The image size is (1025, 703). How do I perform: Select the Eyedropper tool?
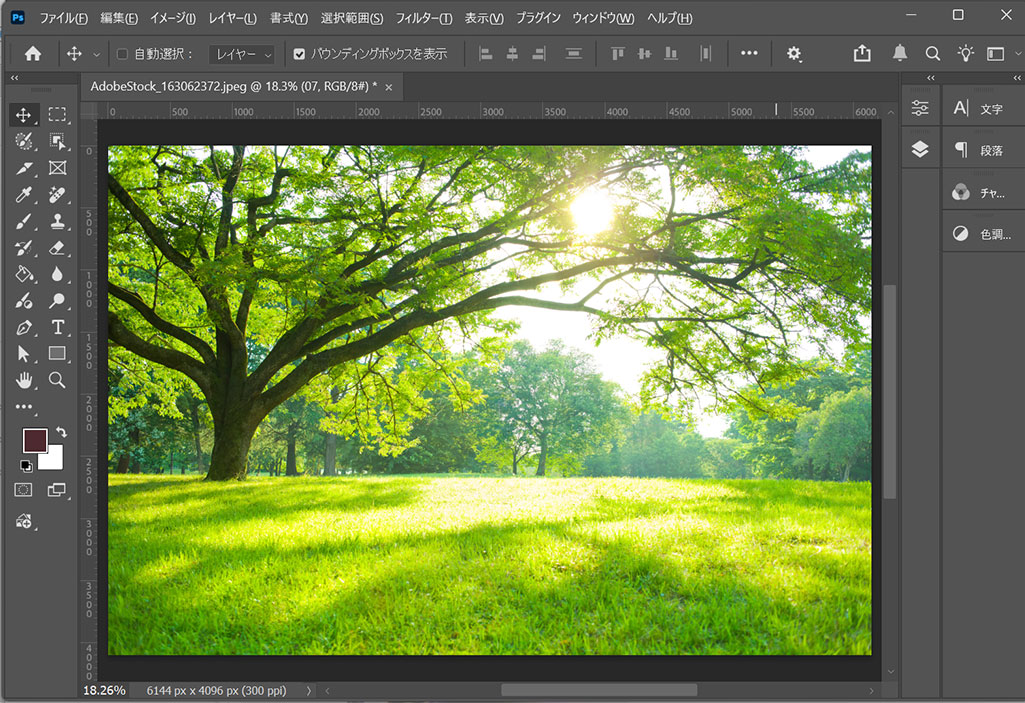(x=24, y=194)
